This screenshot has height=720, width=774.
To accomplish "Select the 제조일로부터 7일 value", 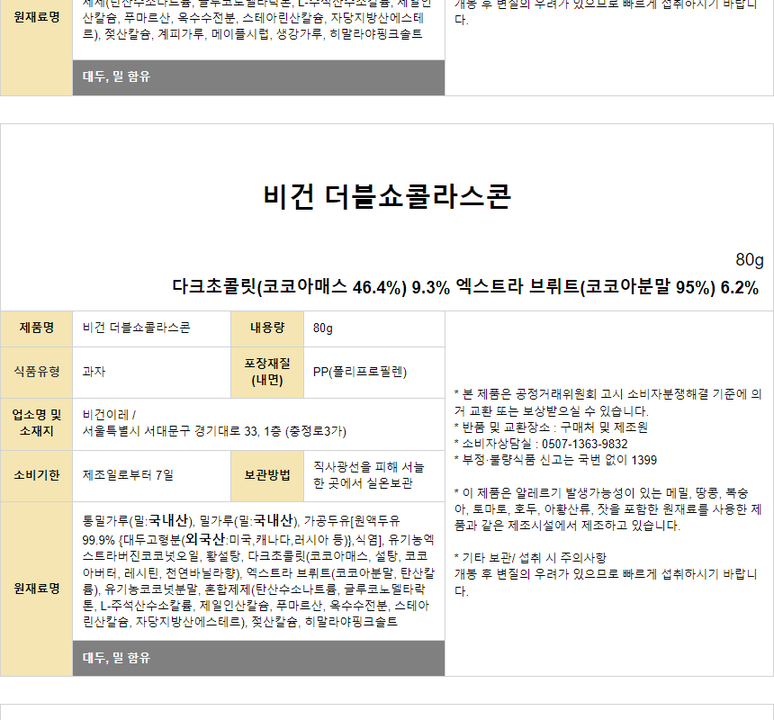I will [128, 476].
